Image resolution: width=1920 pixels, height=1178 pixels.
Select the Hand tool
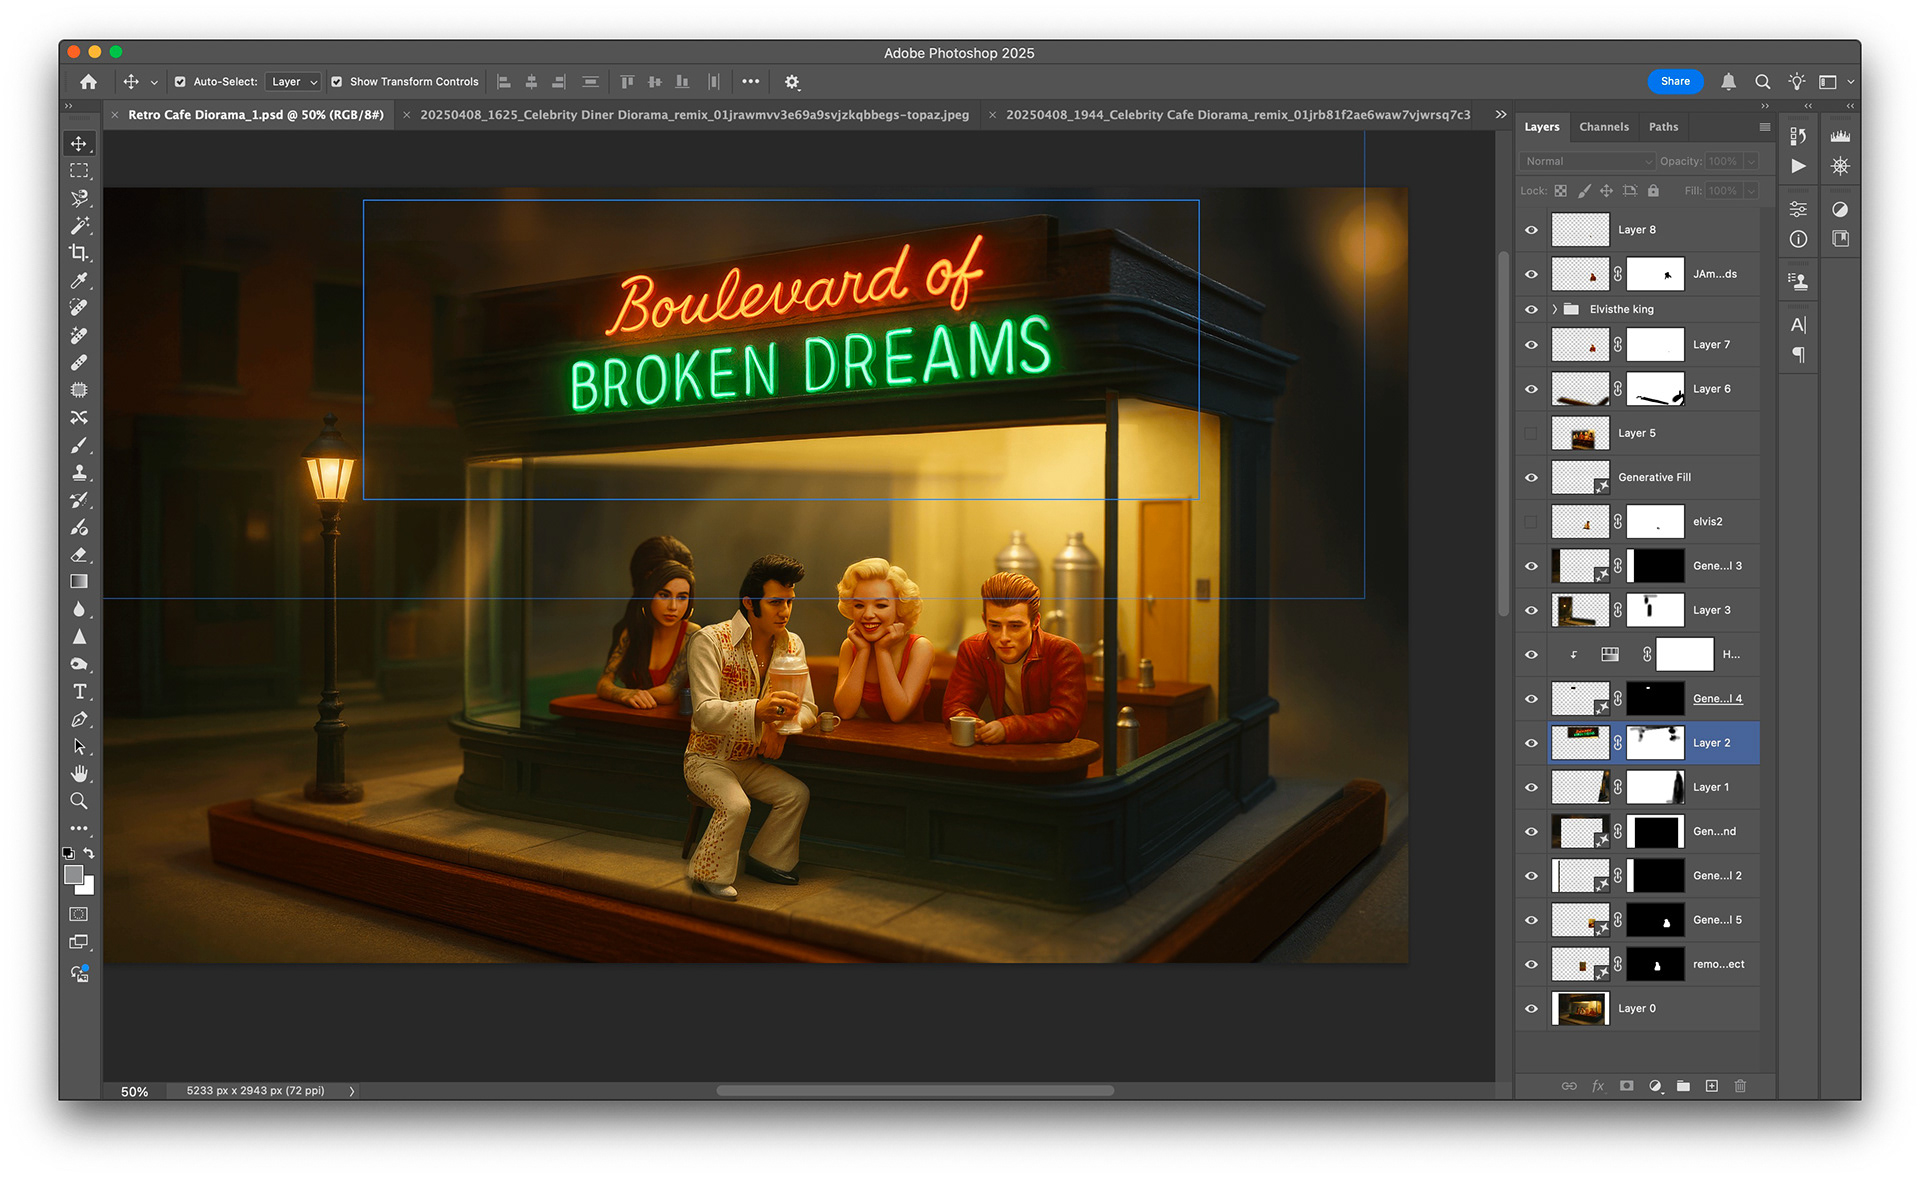(x=79, y=774)
